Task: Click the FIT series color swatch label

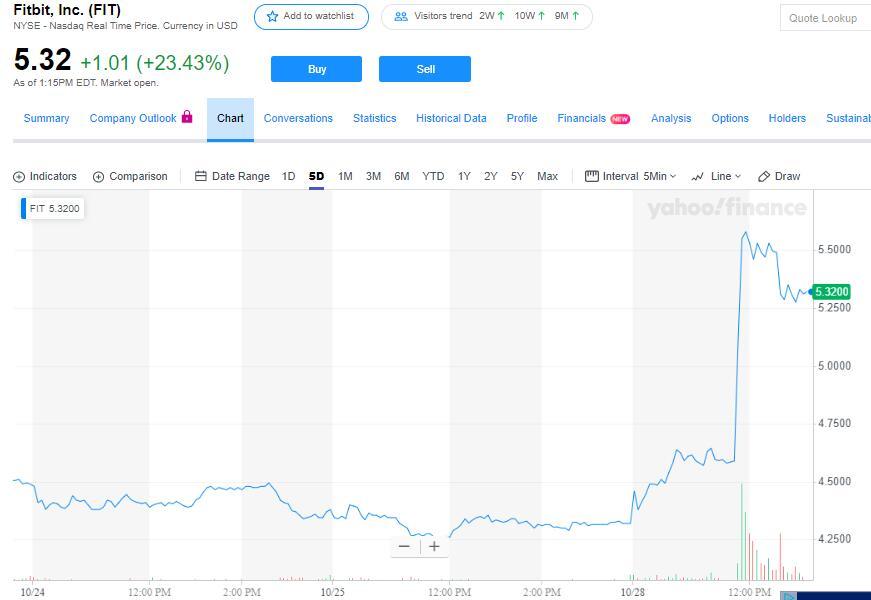Action: click(52, 208)
